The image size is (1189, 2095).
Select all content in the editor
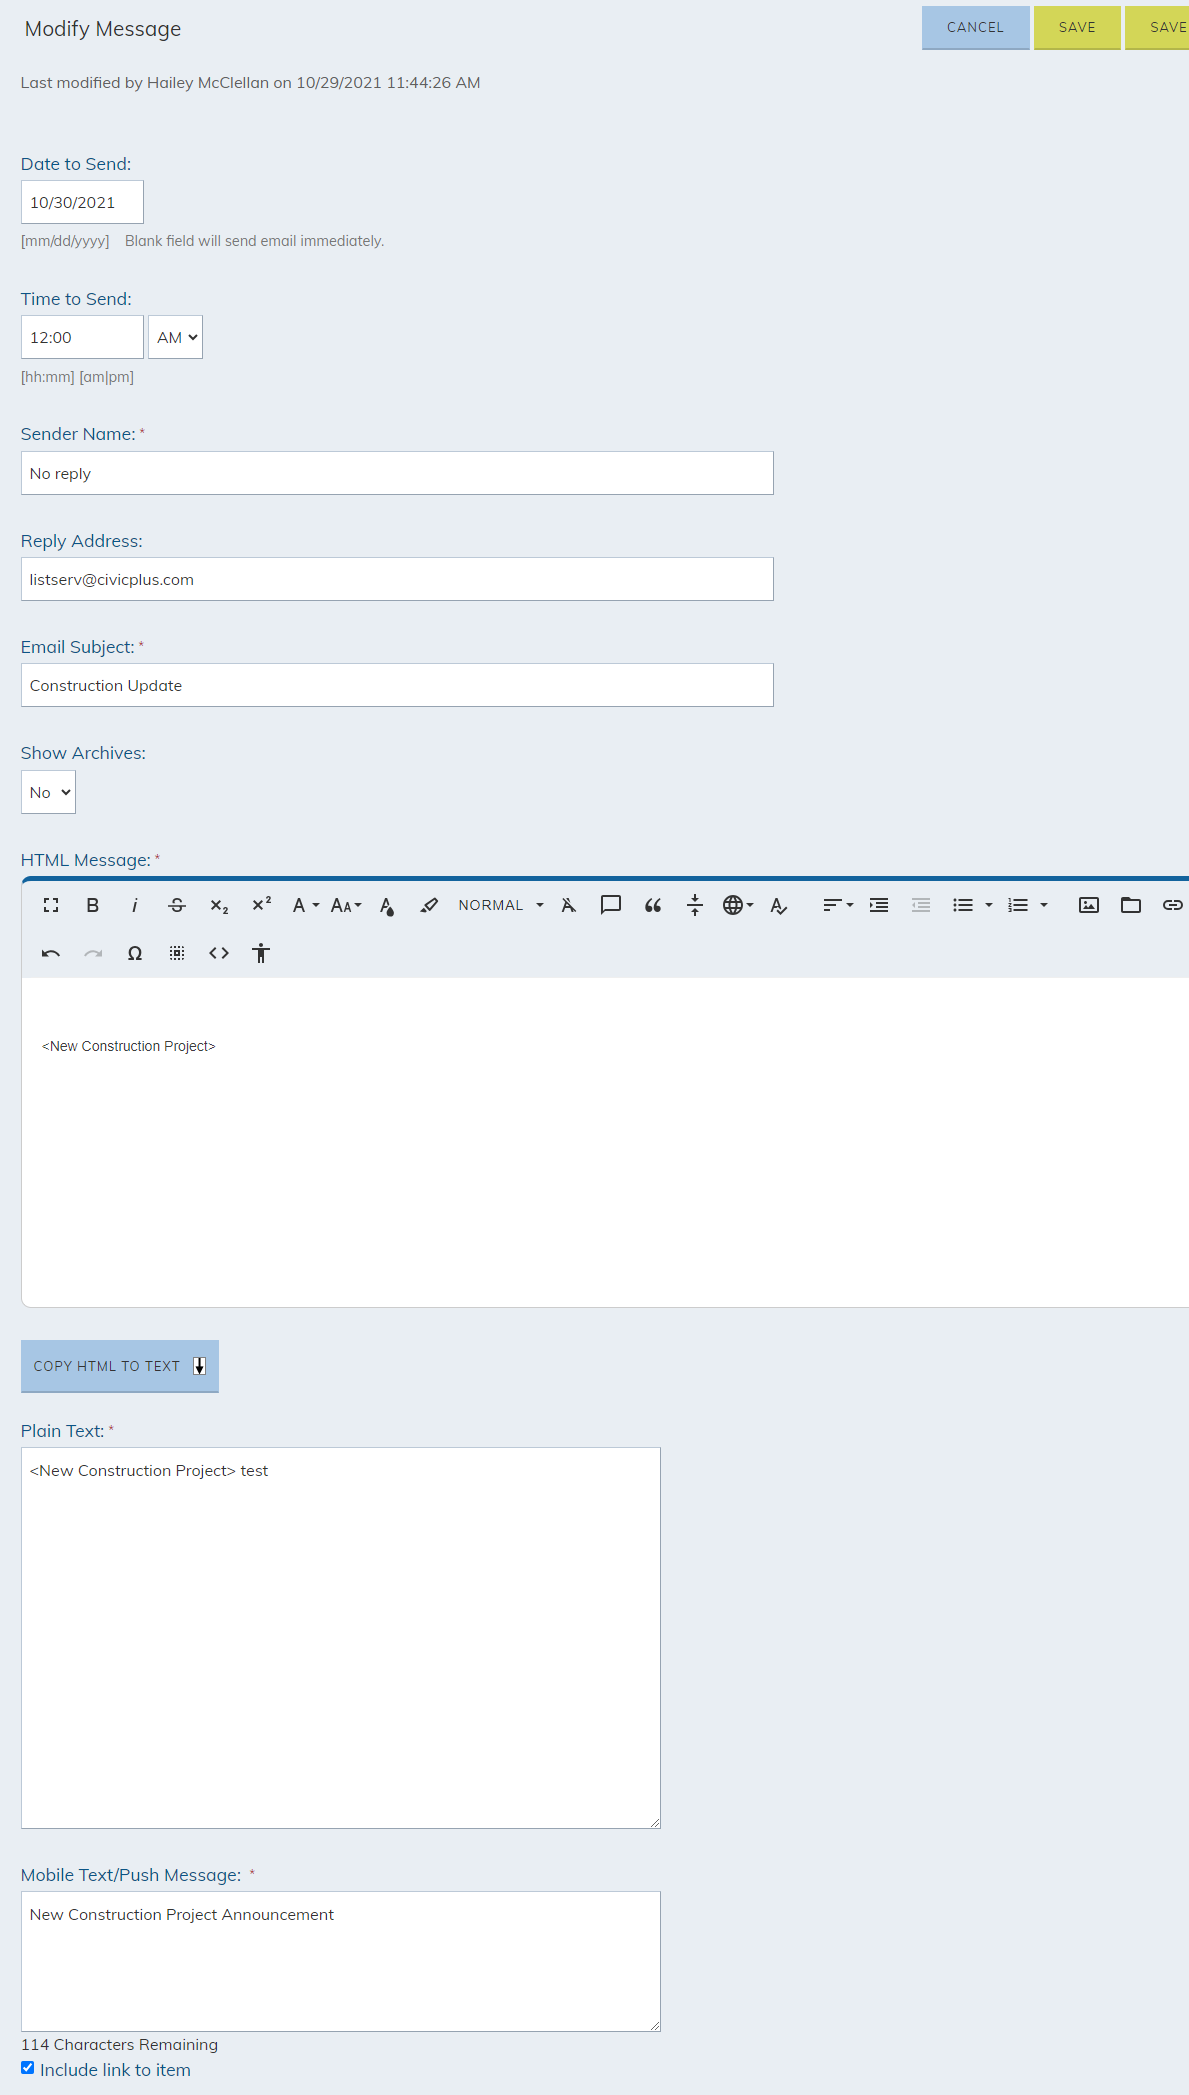[x=177, y=953]
